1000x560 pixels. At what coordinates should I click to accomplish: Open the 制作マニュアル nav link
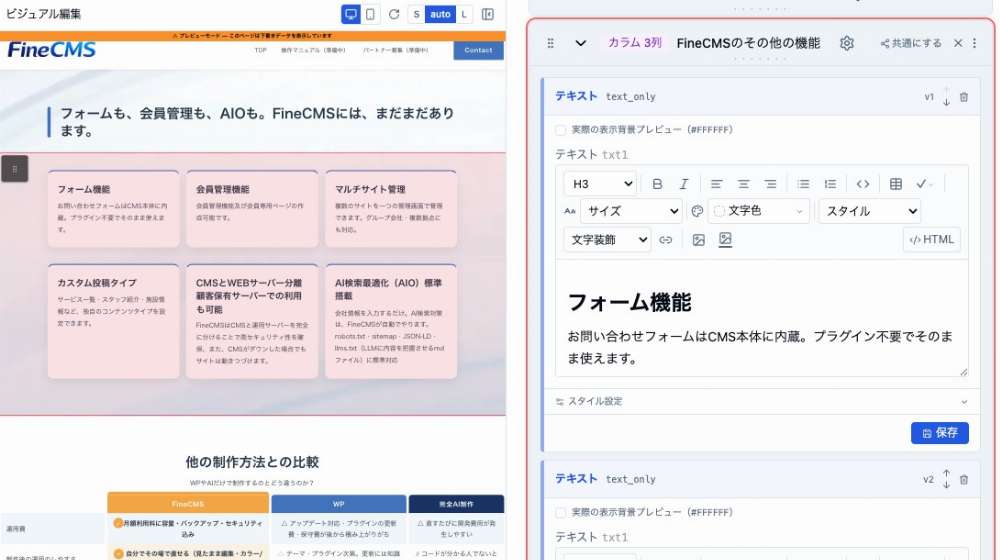[x=313, y=50]
